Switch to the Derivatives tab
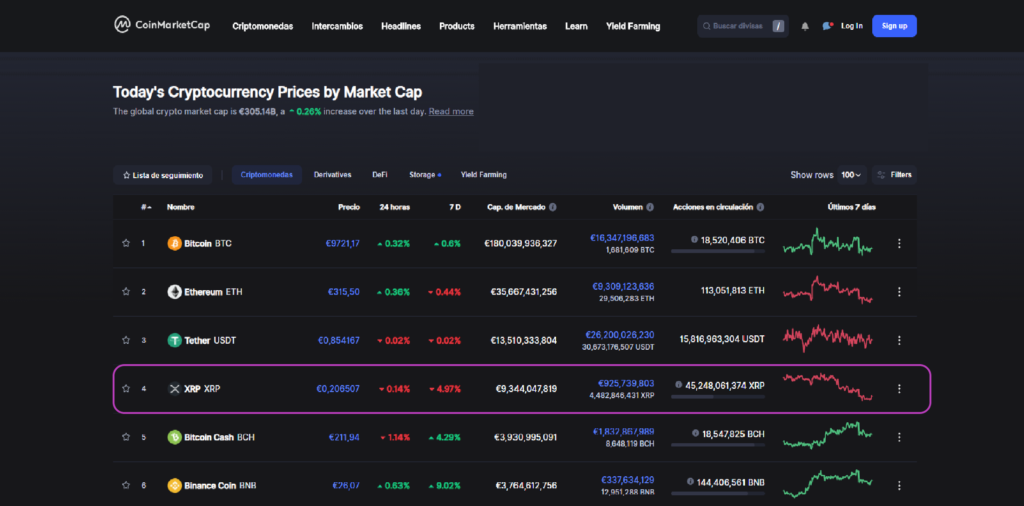This screenshot has width=1024, height=506. [332, 175]
